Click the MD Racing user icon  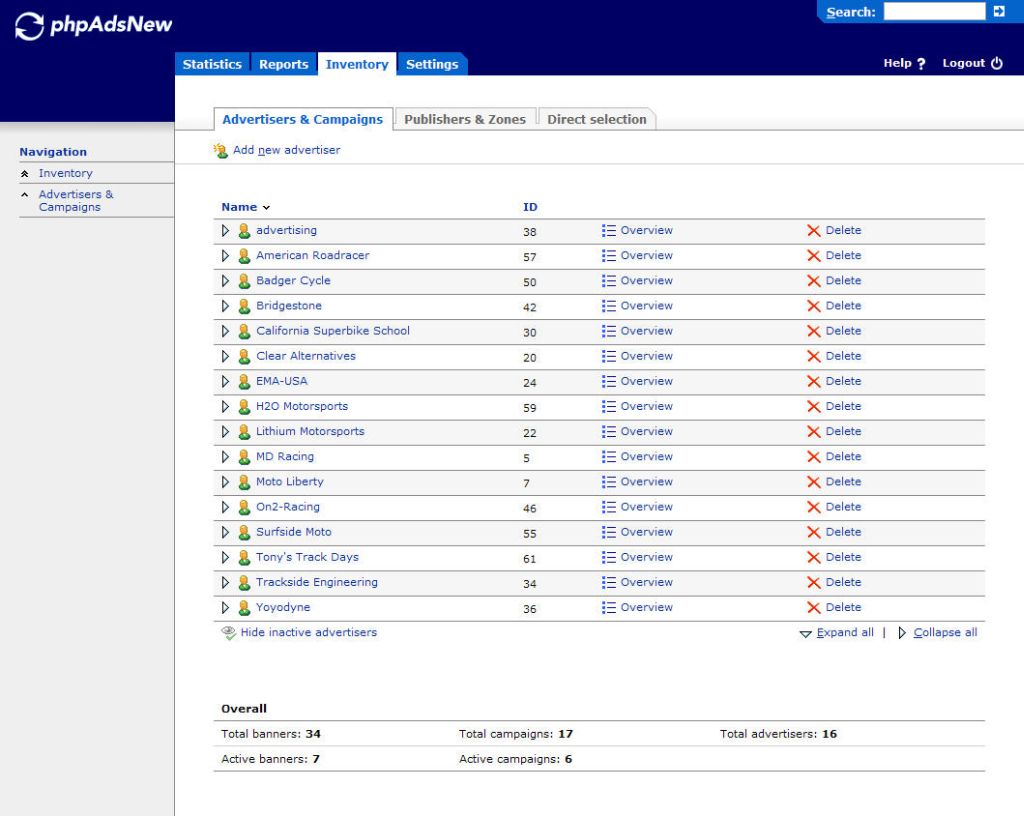pyautogui.click(x=244, y=457)
